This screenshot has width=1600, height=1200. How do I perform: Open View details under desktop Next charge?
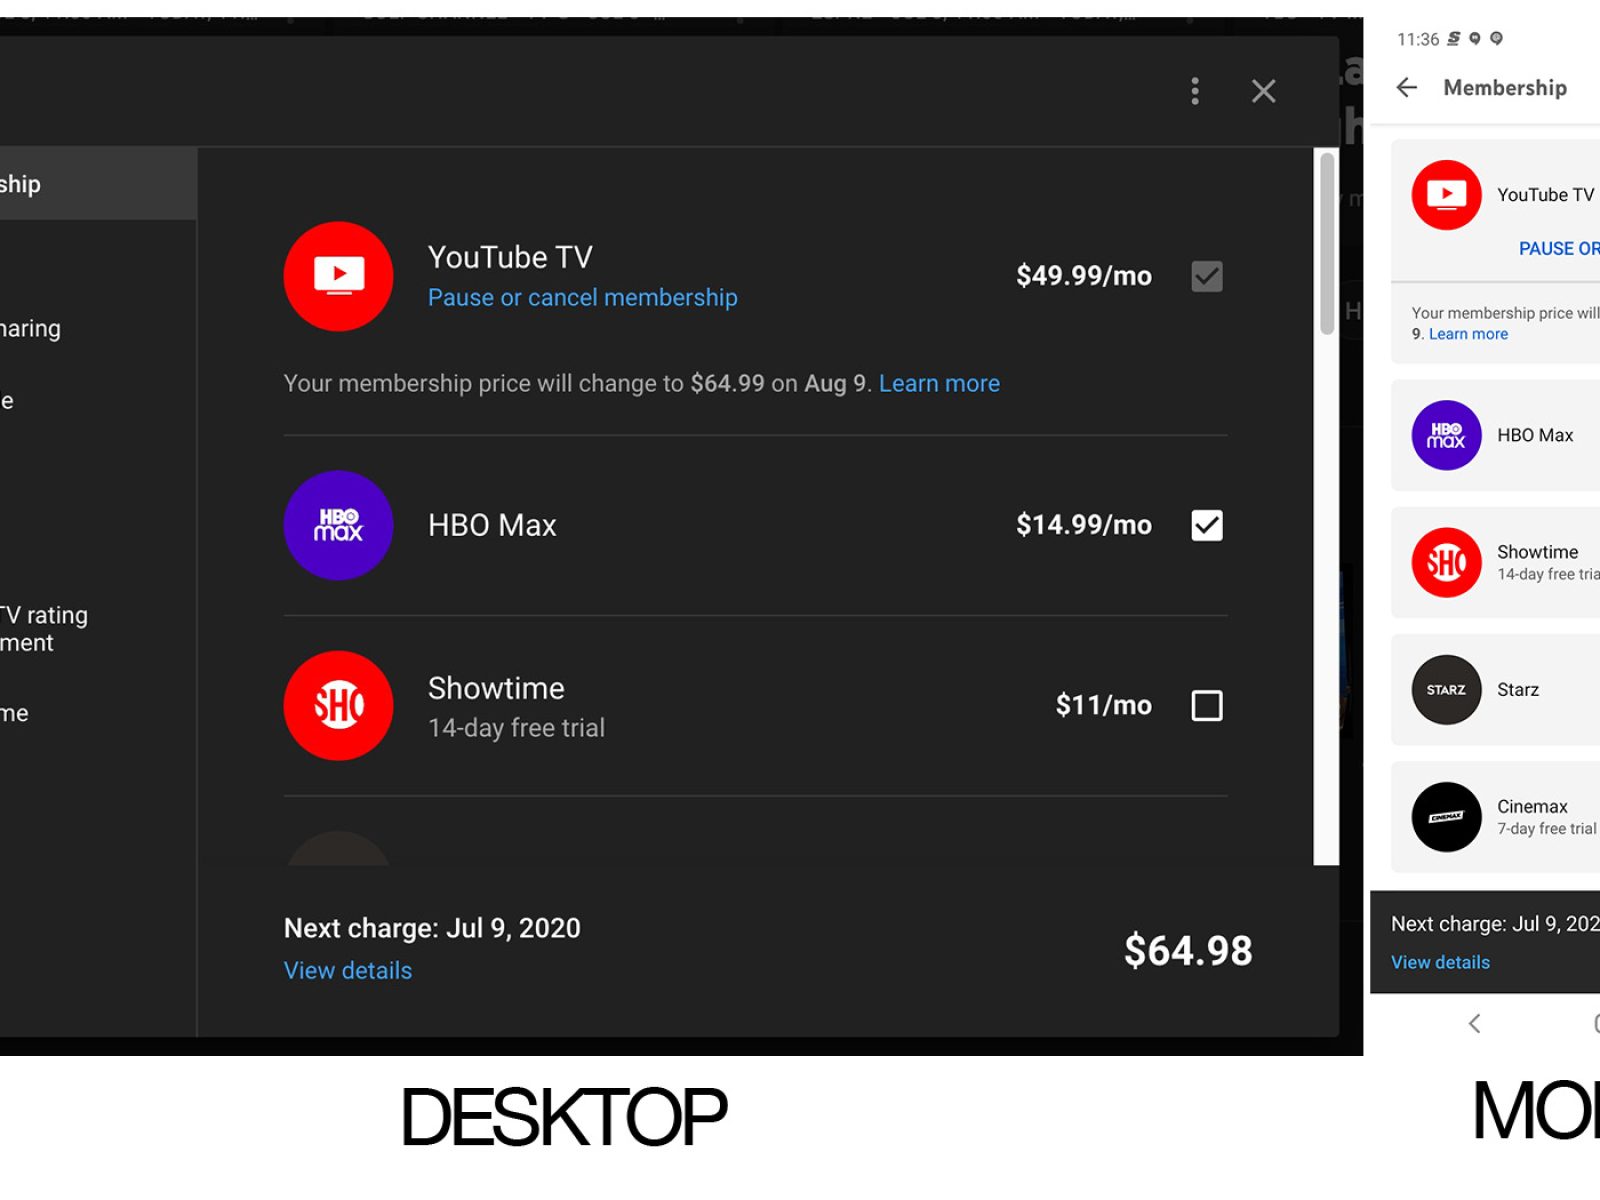pos(348,971)
